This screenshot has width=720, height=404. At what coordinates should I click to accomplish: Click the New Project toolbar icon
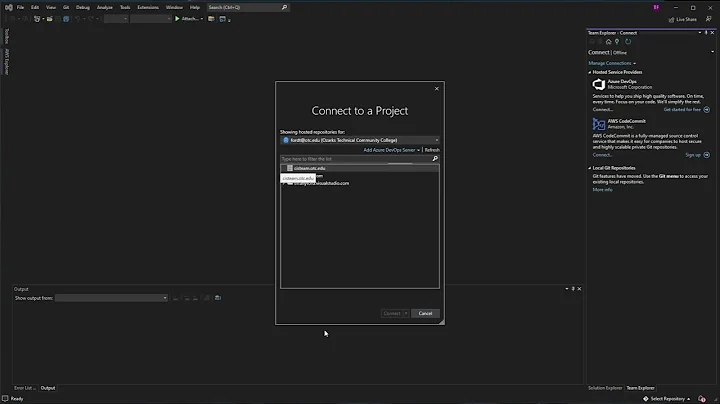37,19
